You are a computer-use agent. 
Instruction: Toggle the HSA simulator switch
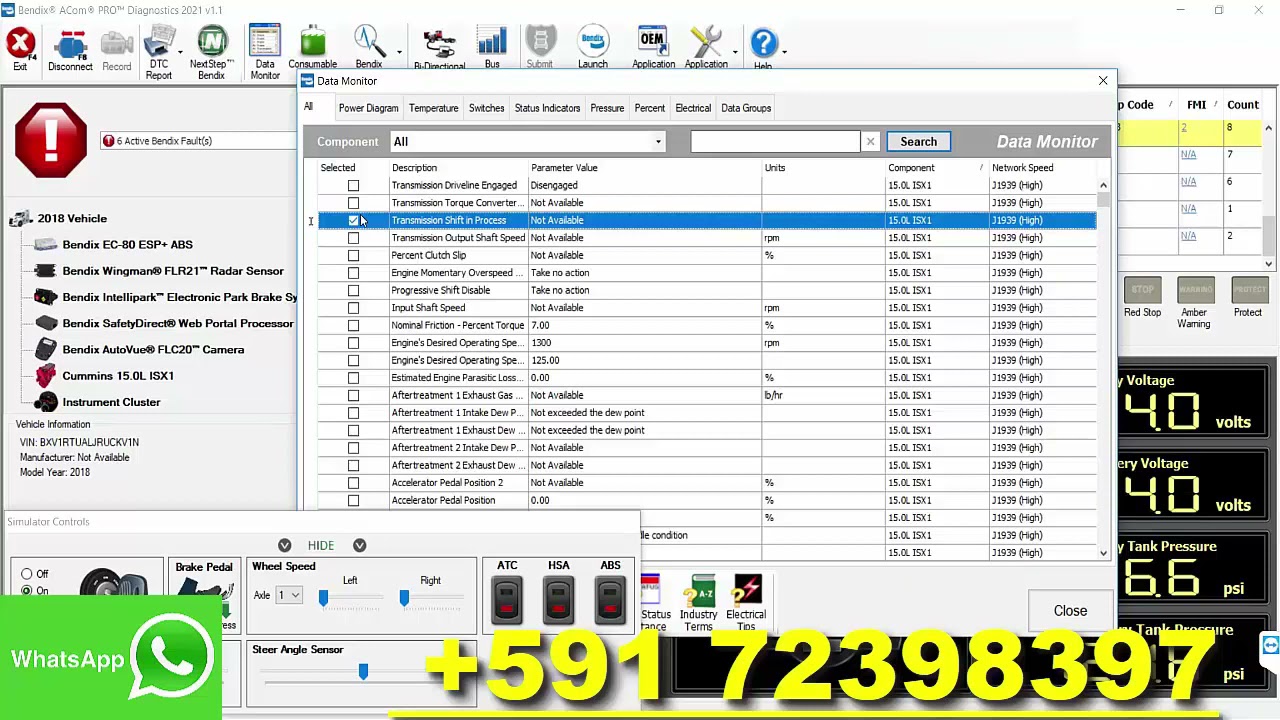pyautogui.click(x=558, y=600)
